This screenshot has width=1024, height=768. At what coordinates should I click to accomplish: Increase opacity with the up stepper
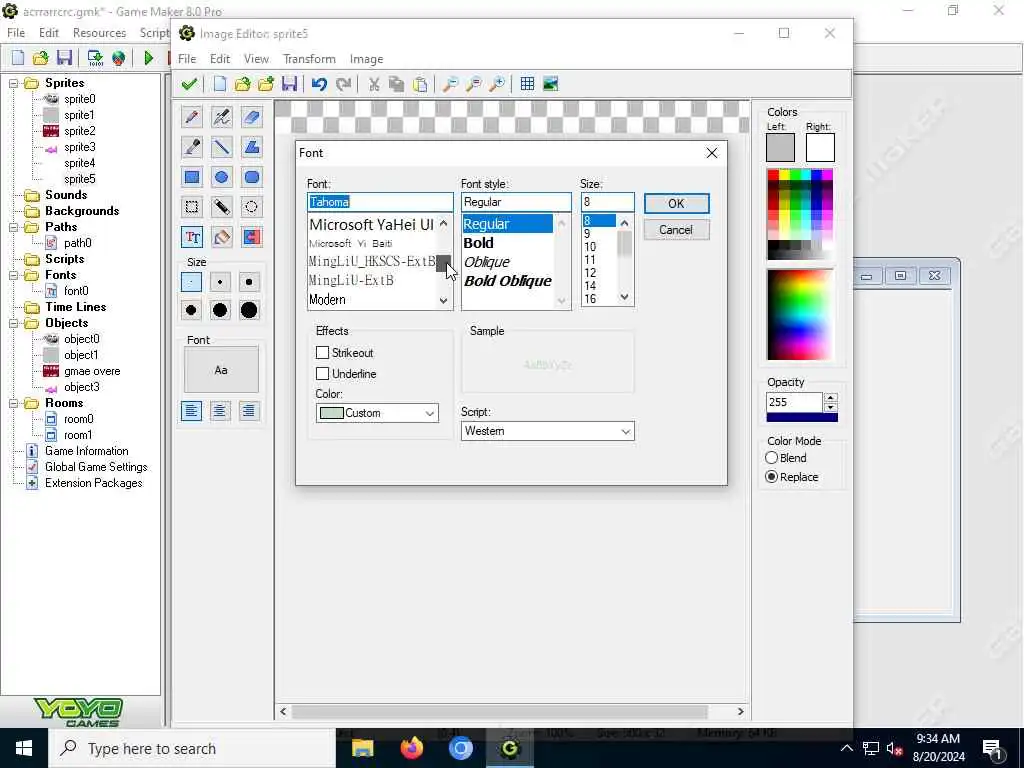tap(830, 397)
